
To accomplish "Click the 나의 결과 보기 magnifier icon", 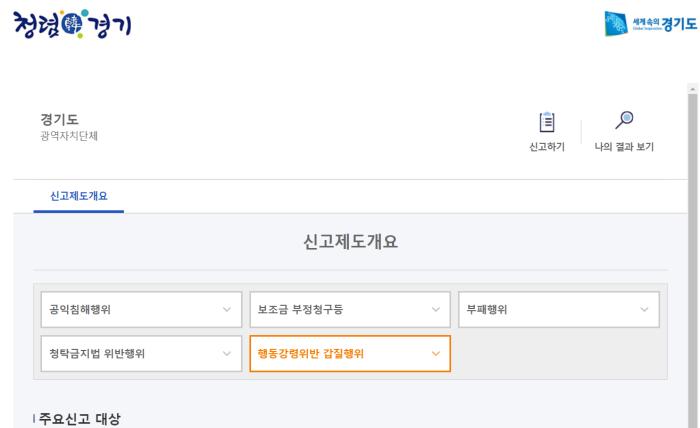I will click(x=624, y=120).
